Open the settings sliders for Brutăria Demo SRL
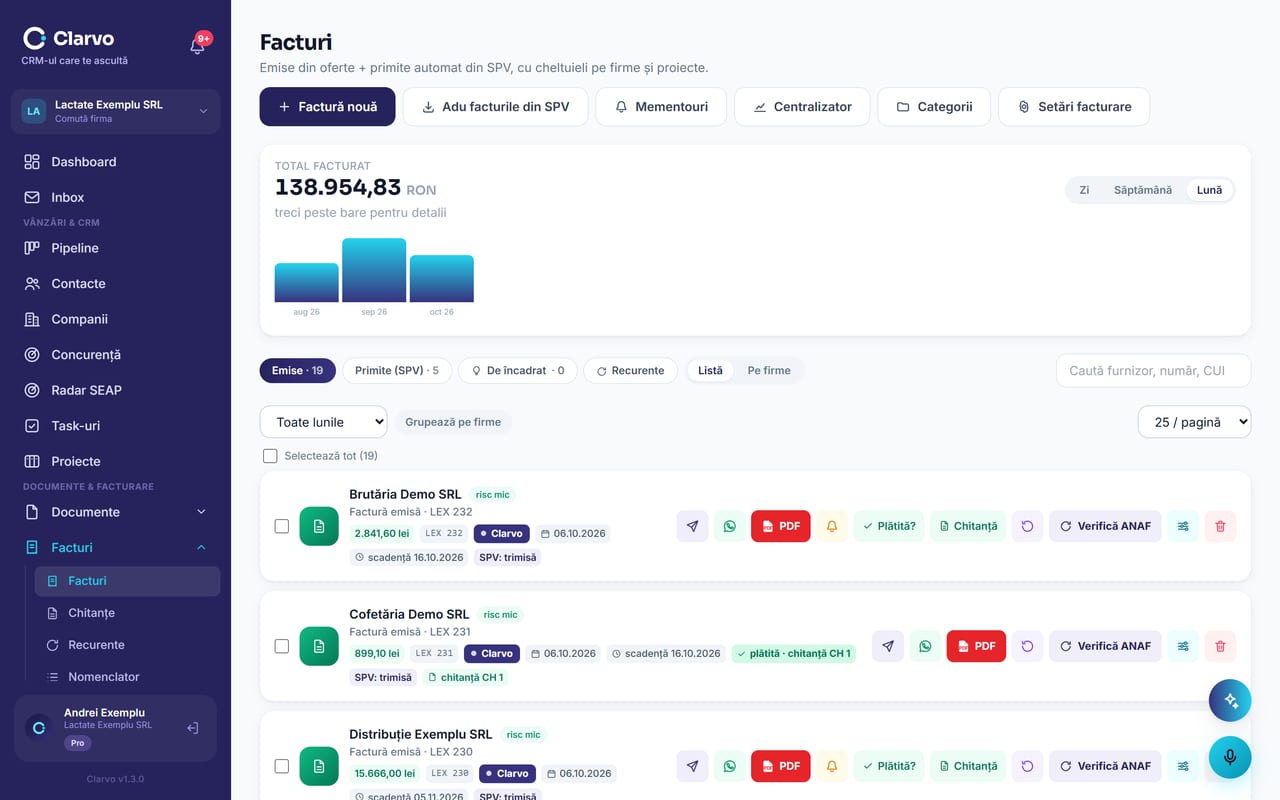The width and height of the screenshot is (1280, 800). click(x=1183, y=526)
